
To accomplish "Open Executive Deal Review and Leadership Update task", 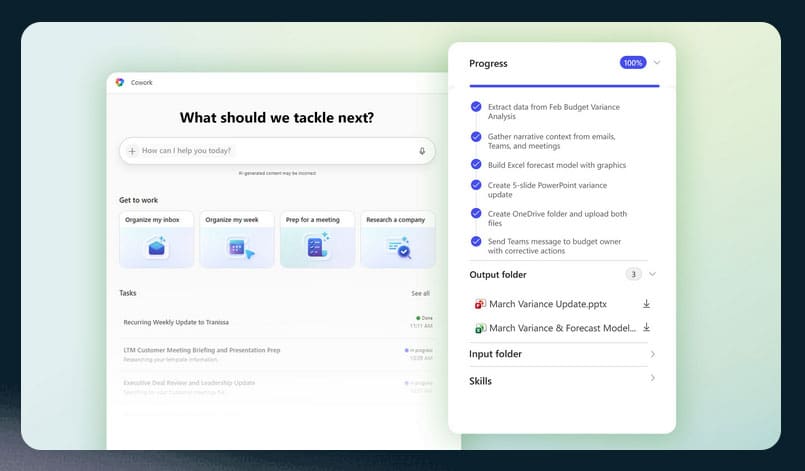I will [x=277, y=387].
